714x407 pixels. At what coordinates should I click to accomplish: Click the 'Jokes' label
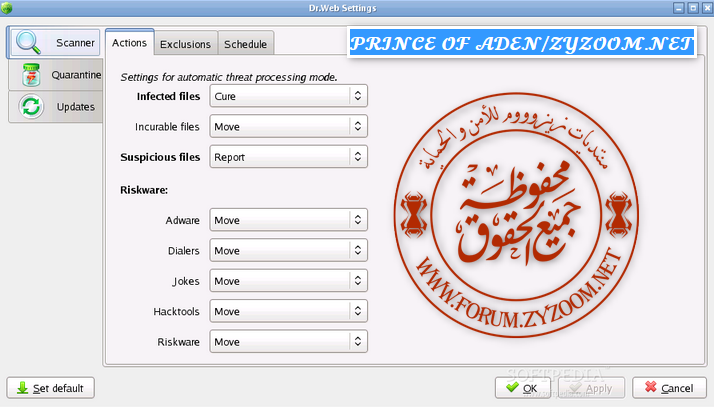point(186,281)
